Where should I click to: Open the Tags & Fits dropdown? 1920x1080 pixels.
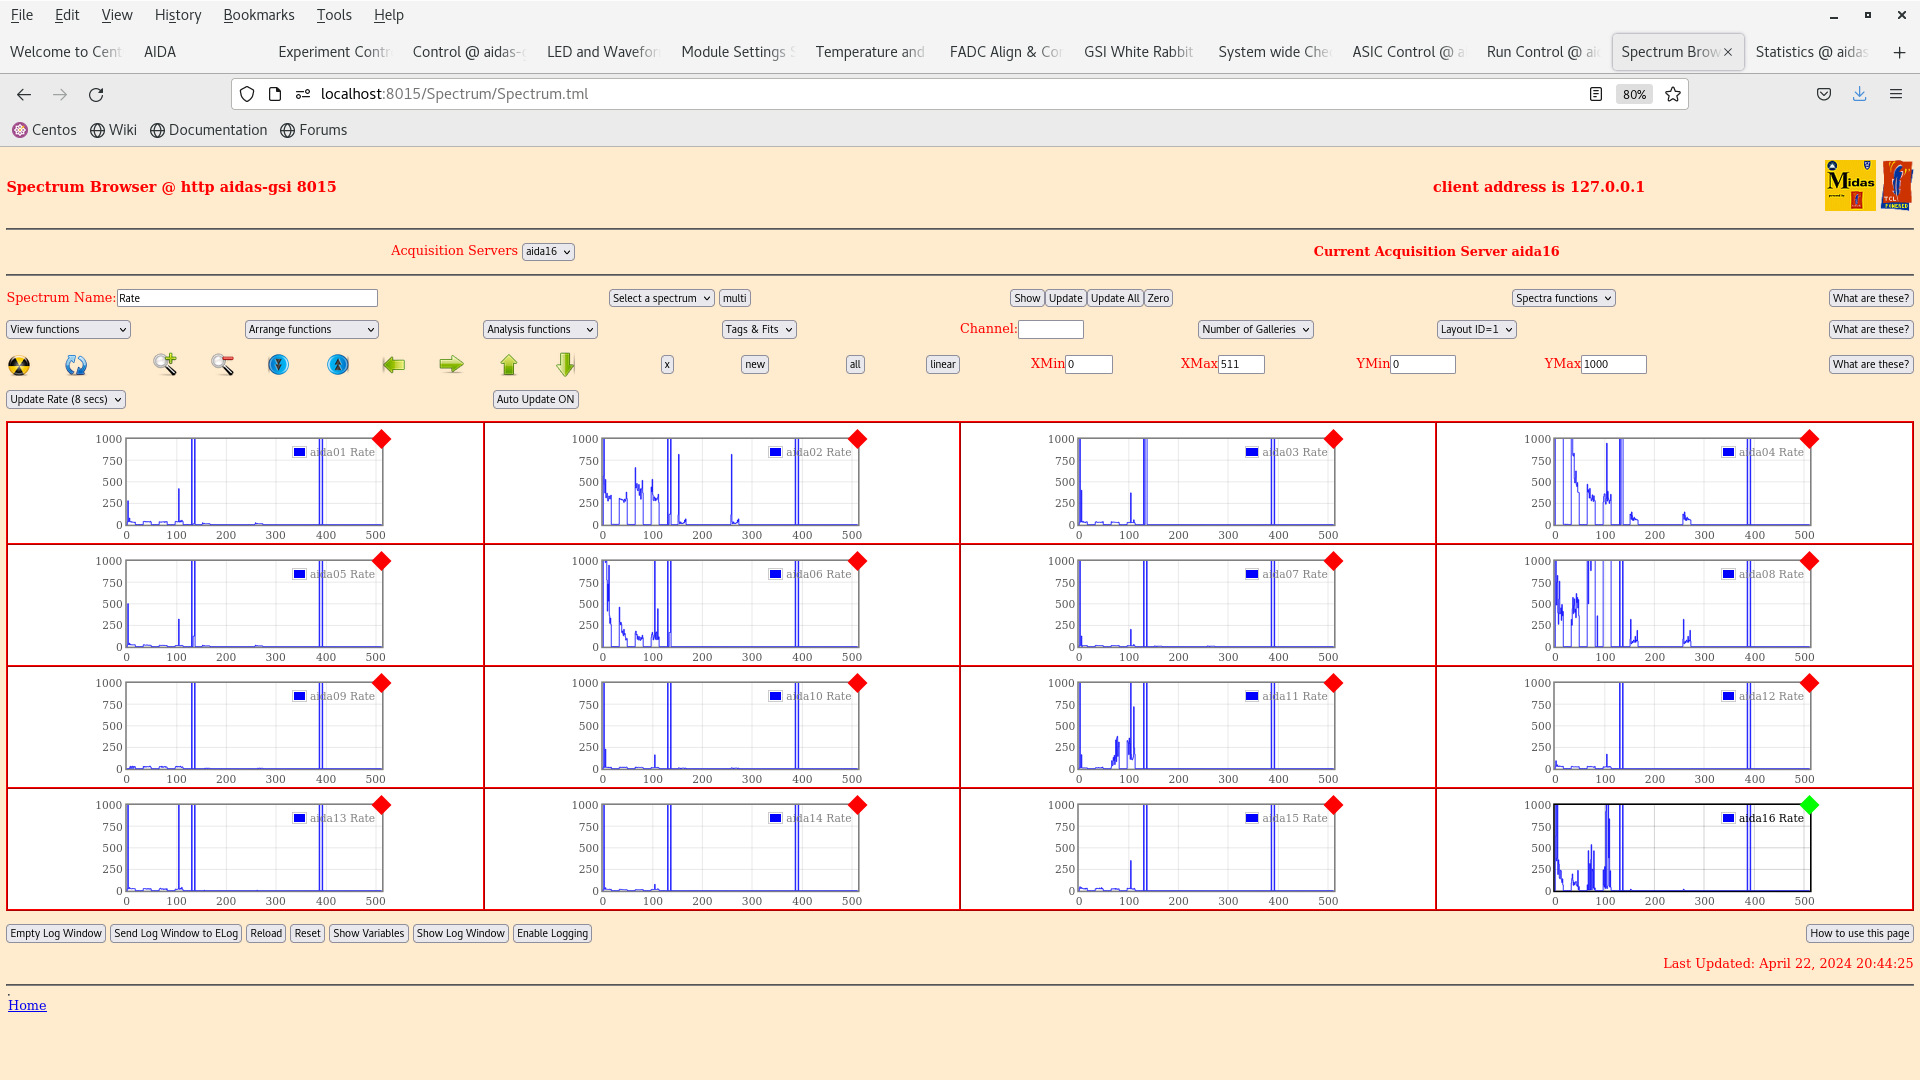click(759, 329)
